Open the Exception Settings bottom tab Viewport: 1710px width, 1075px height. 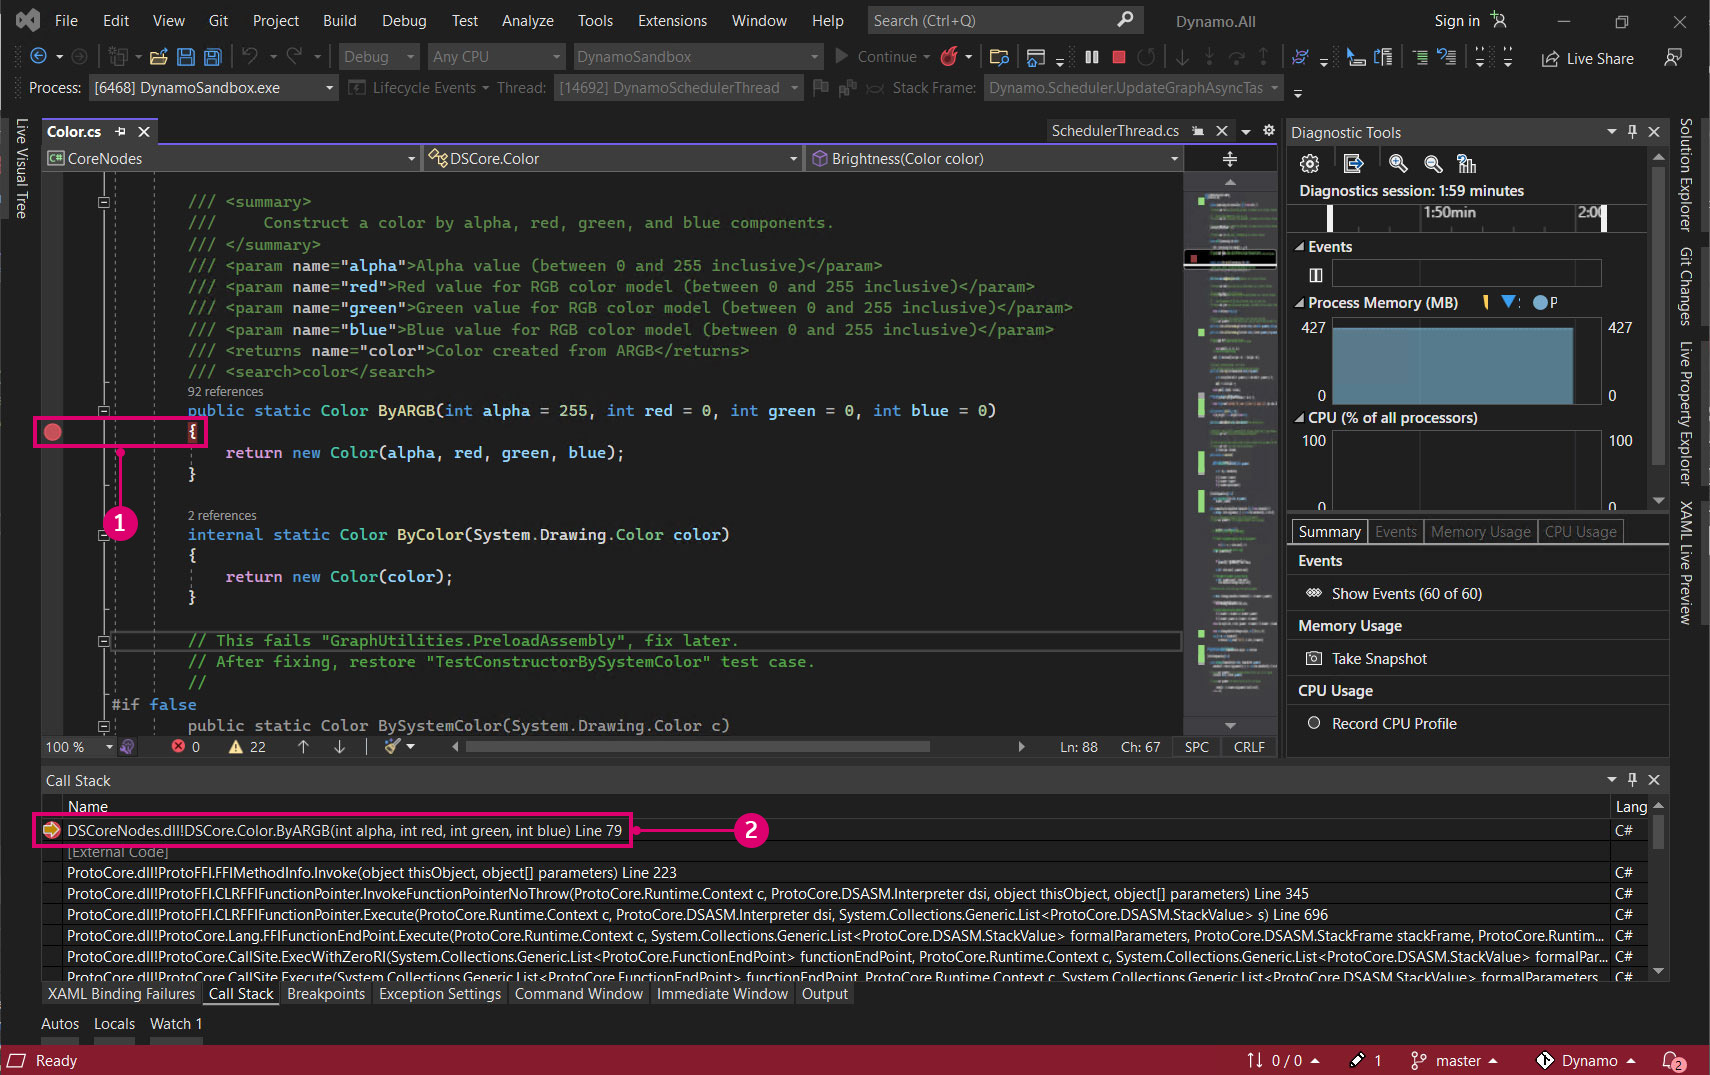pyautogui.click(x=440, y=994)
